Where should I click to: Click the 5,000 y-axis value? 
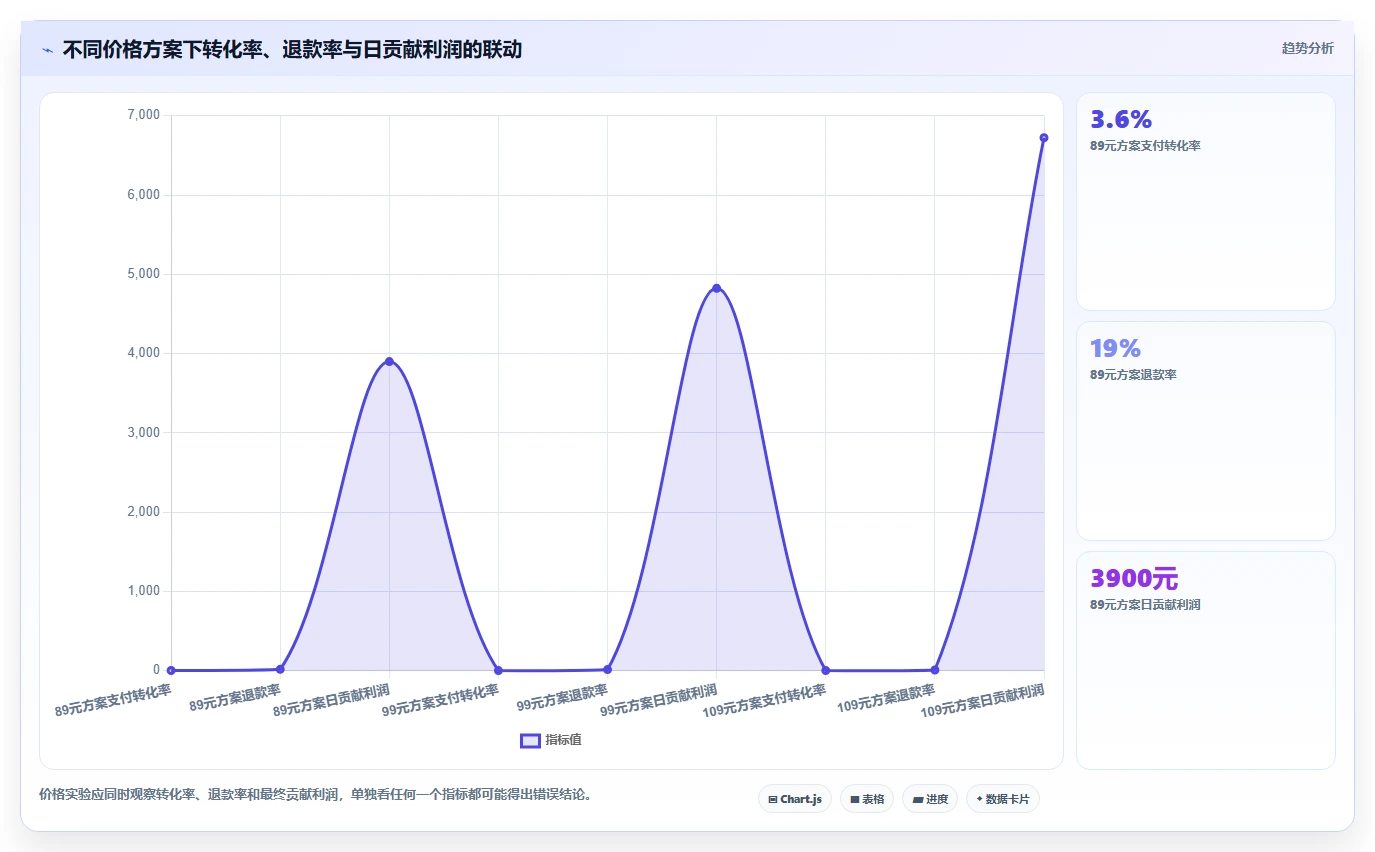144,274
